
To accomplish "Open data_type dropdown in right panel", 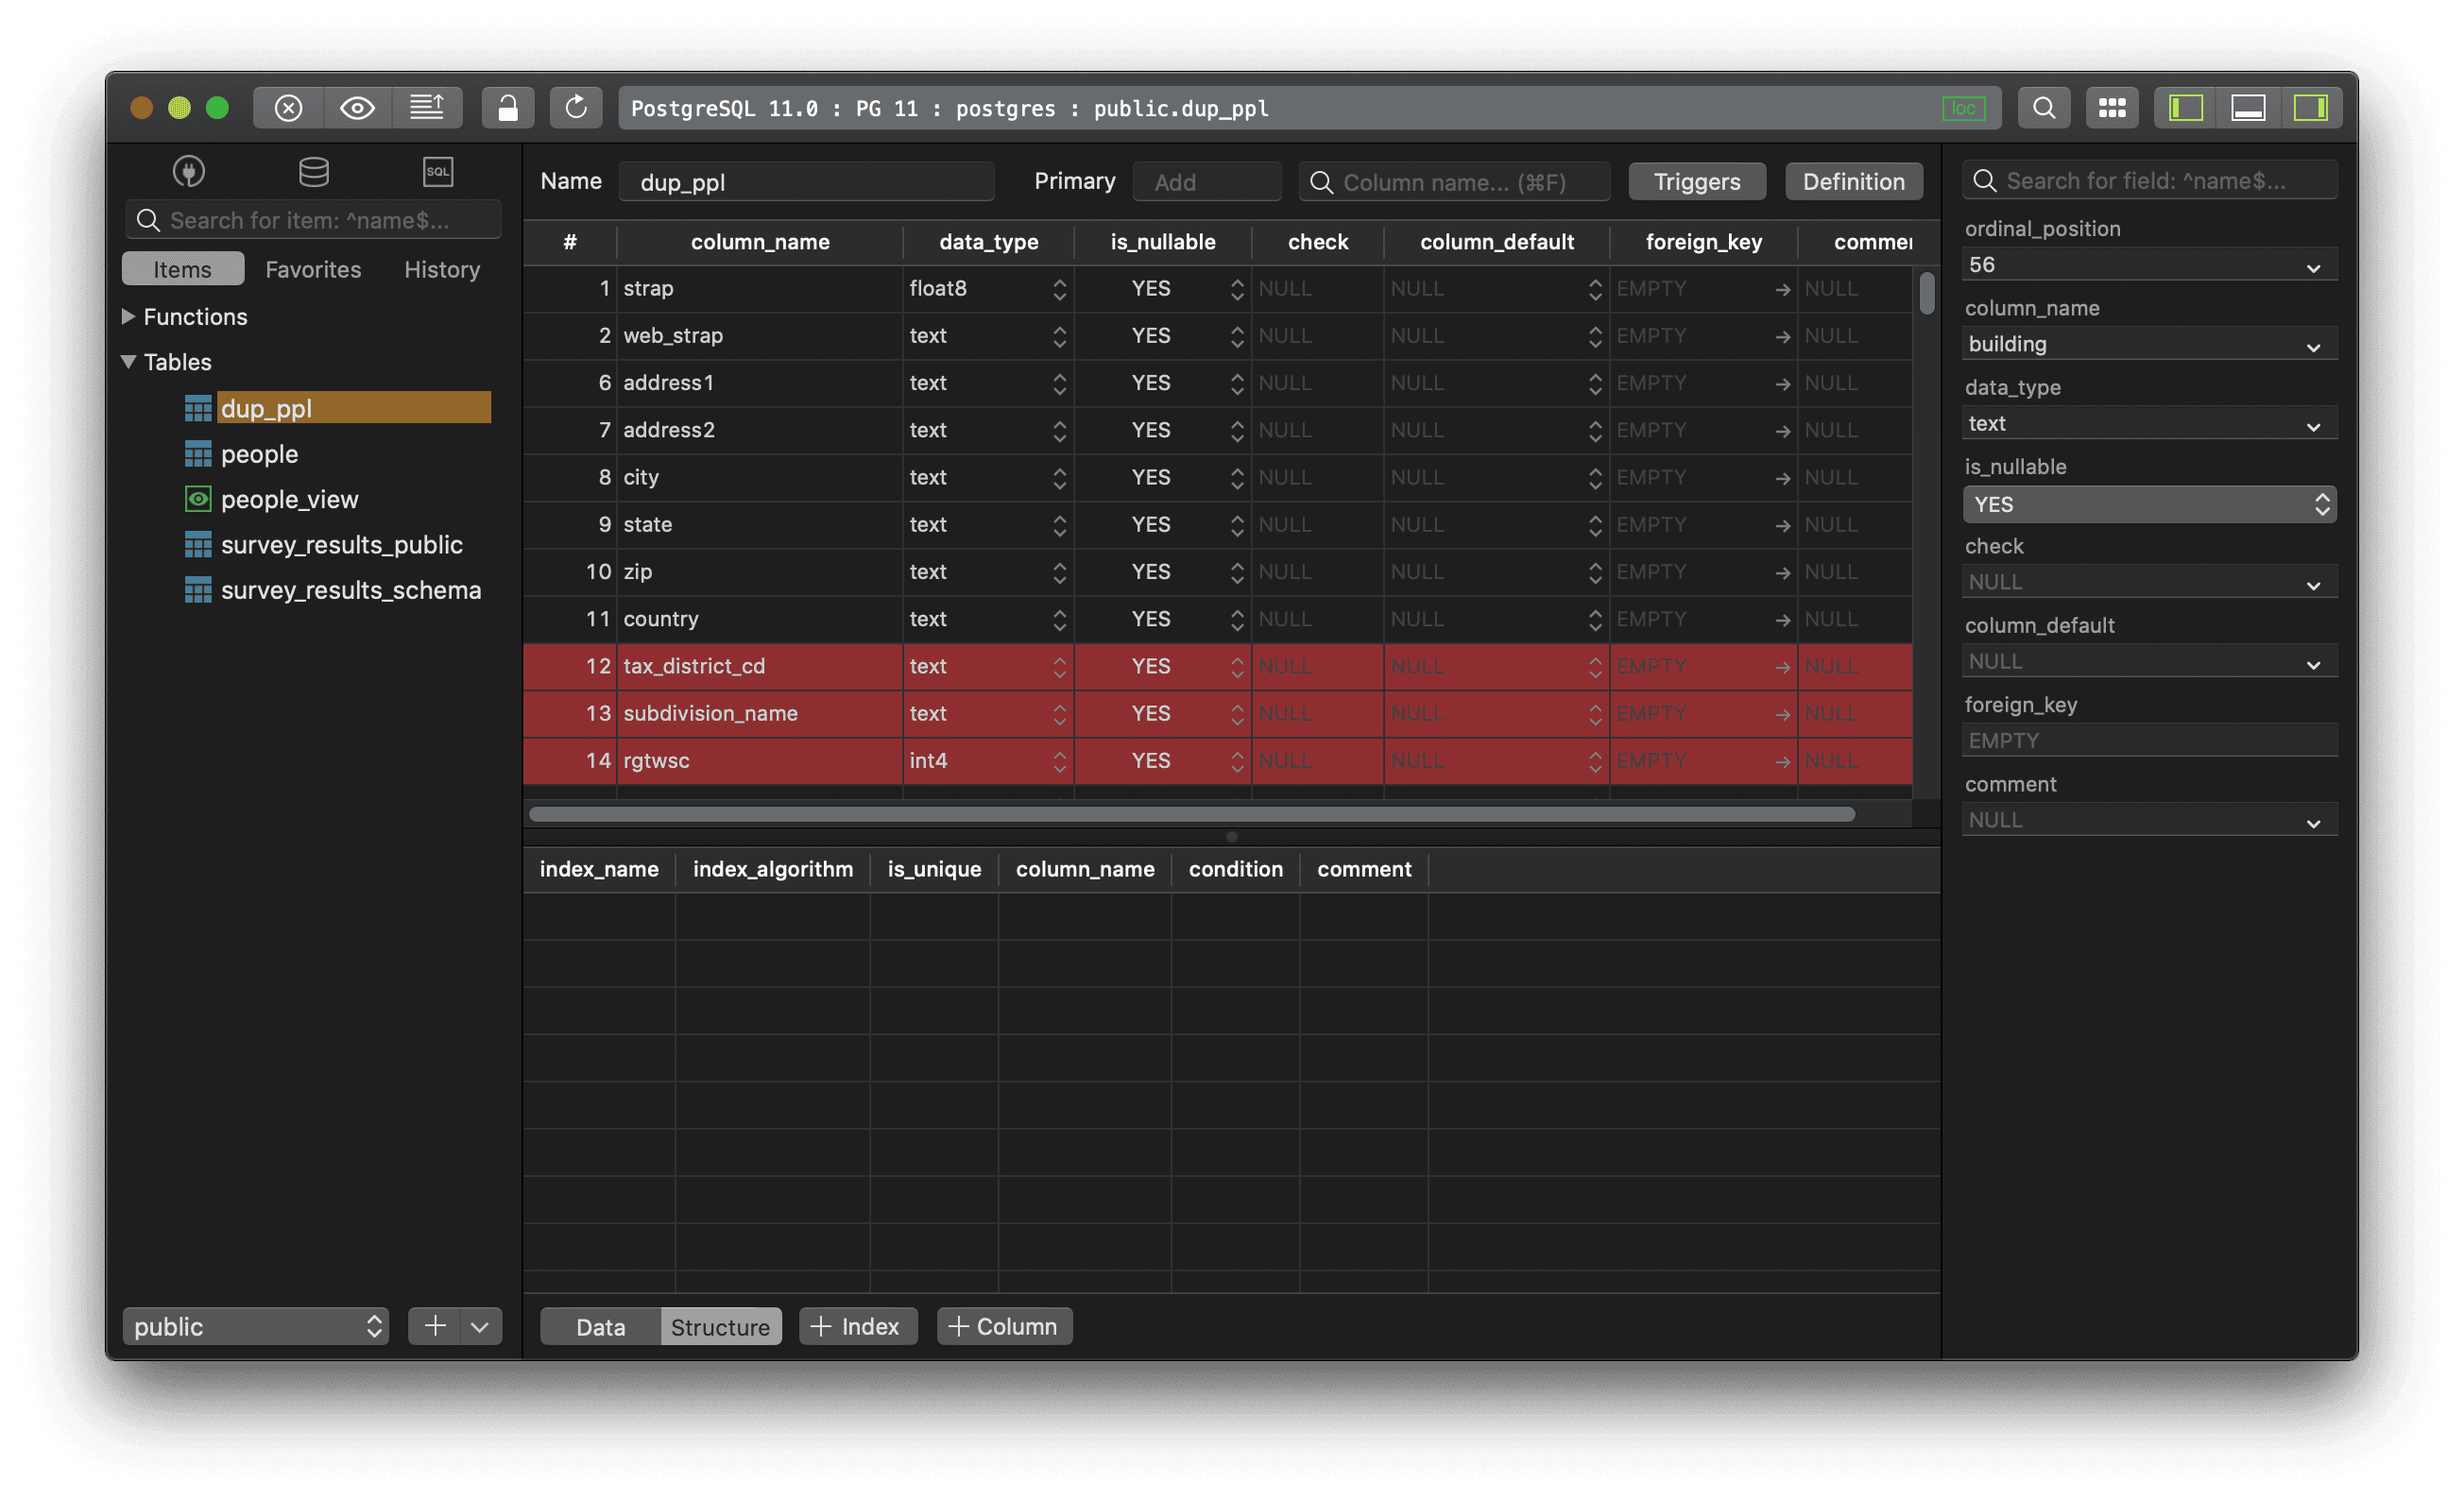I will click(2149, 424).
